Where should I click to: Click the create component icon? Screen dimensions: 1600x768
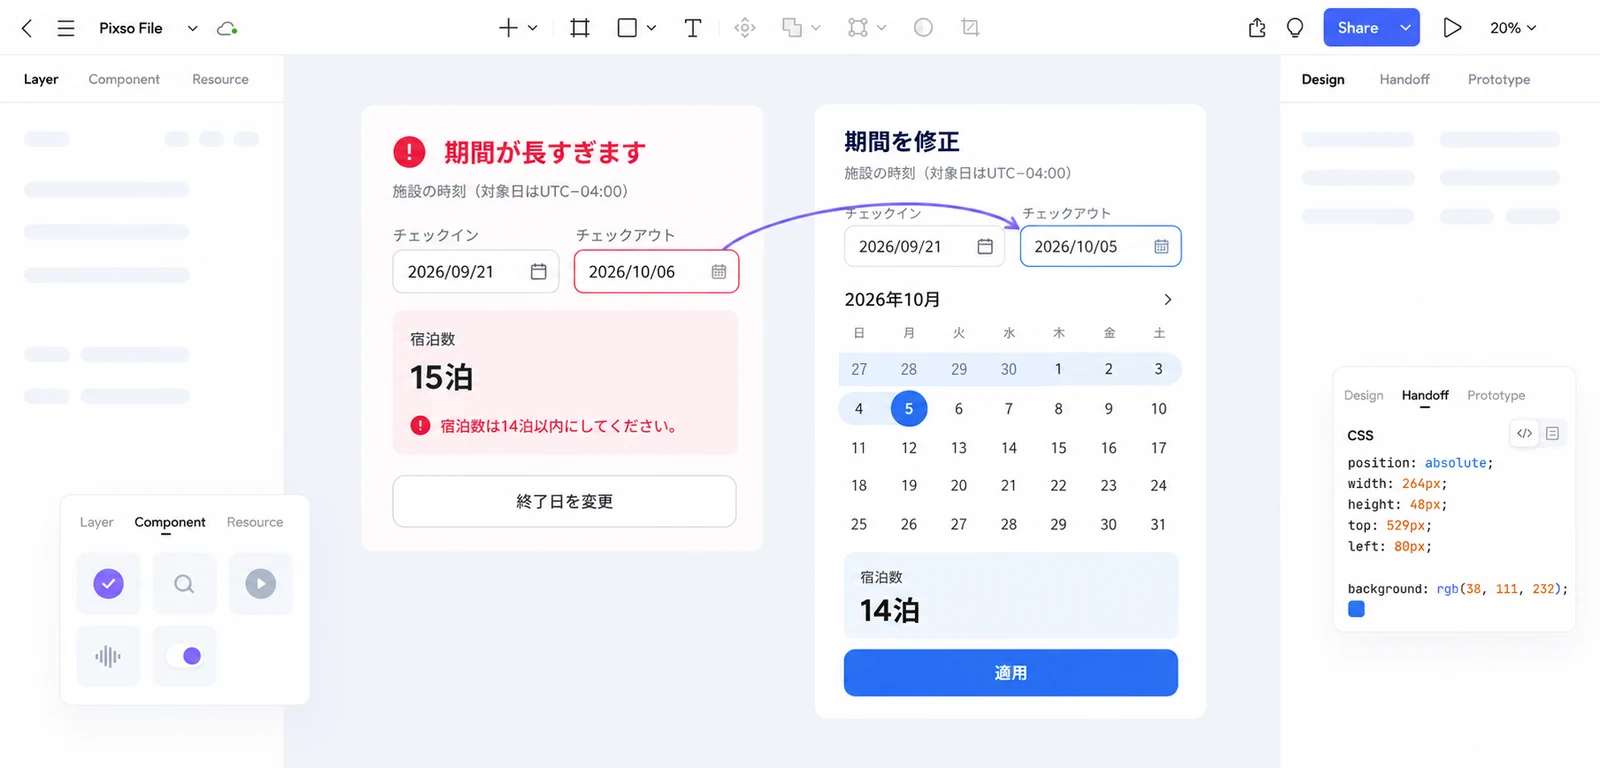coord(745,28)
